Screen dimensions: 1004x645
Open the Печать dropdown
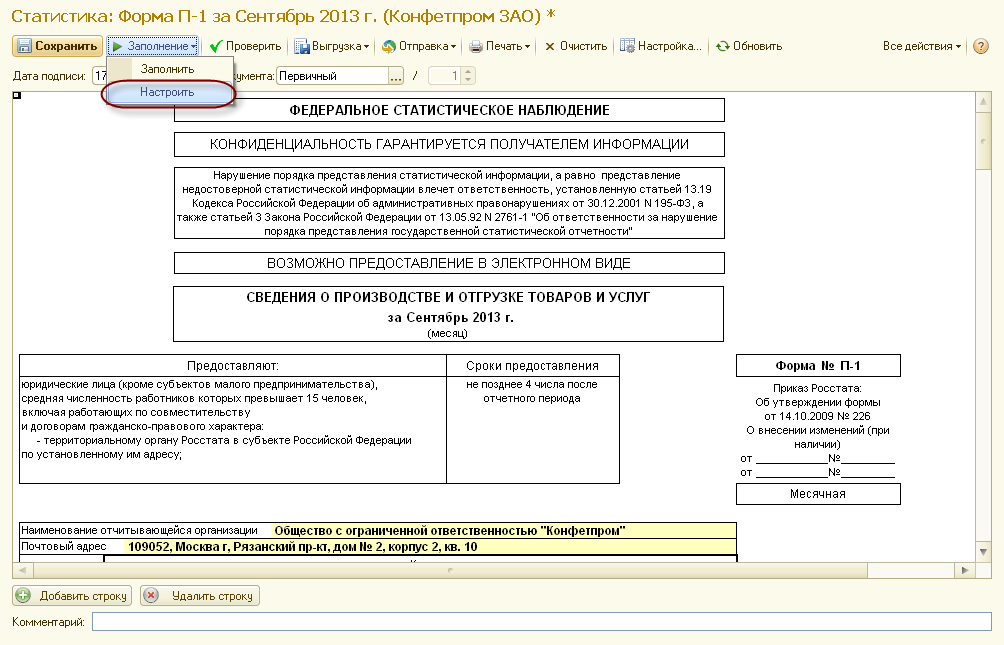tap(500, 46)
